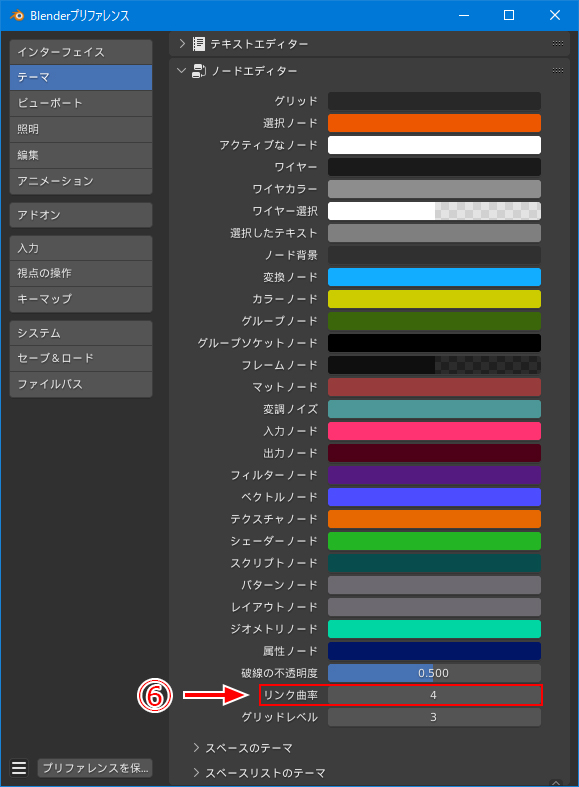Screen dimensions: 579x787
Task: Open the blue 変換ノード color swatch
Action: [435, 277]
